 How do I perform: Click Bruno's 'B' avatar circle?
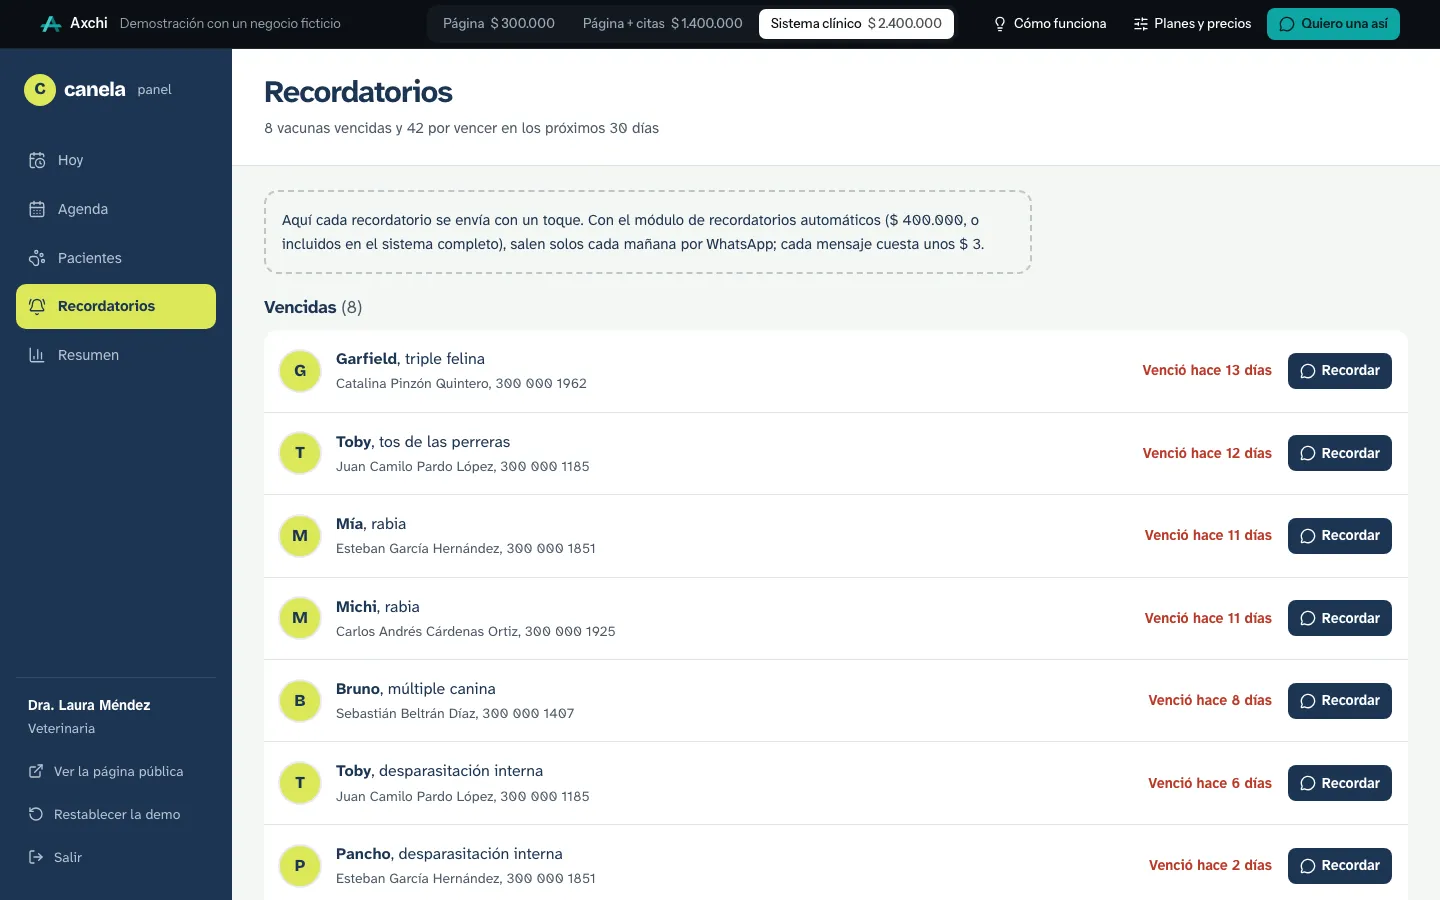point(300,701)
